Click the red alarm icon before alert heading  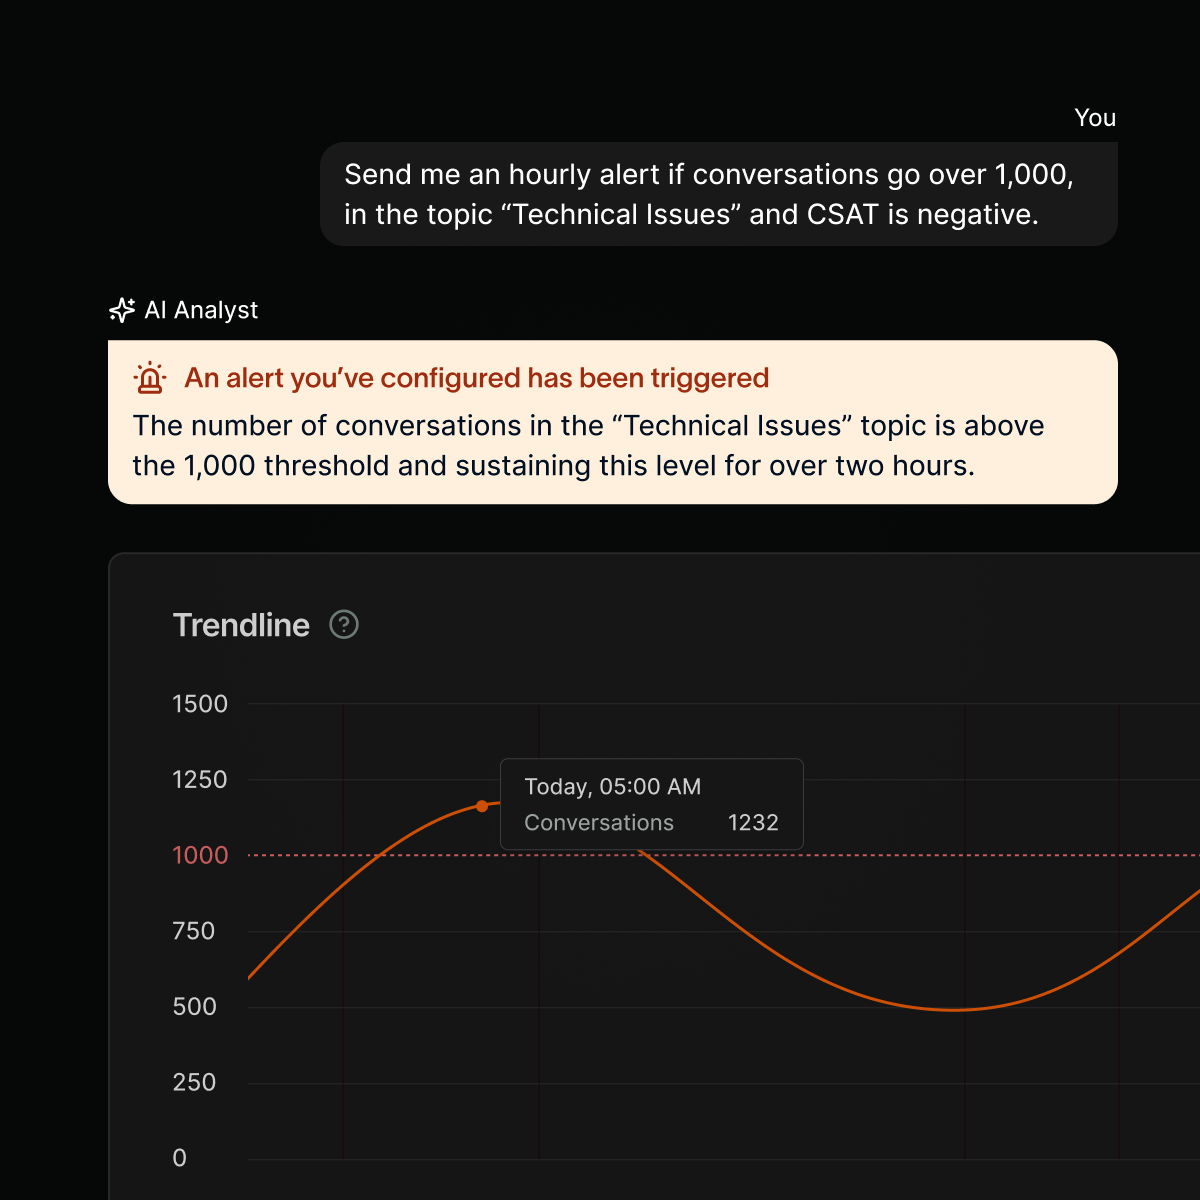coord(148,378)
